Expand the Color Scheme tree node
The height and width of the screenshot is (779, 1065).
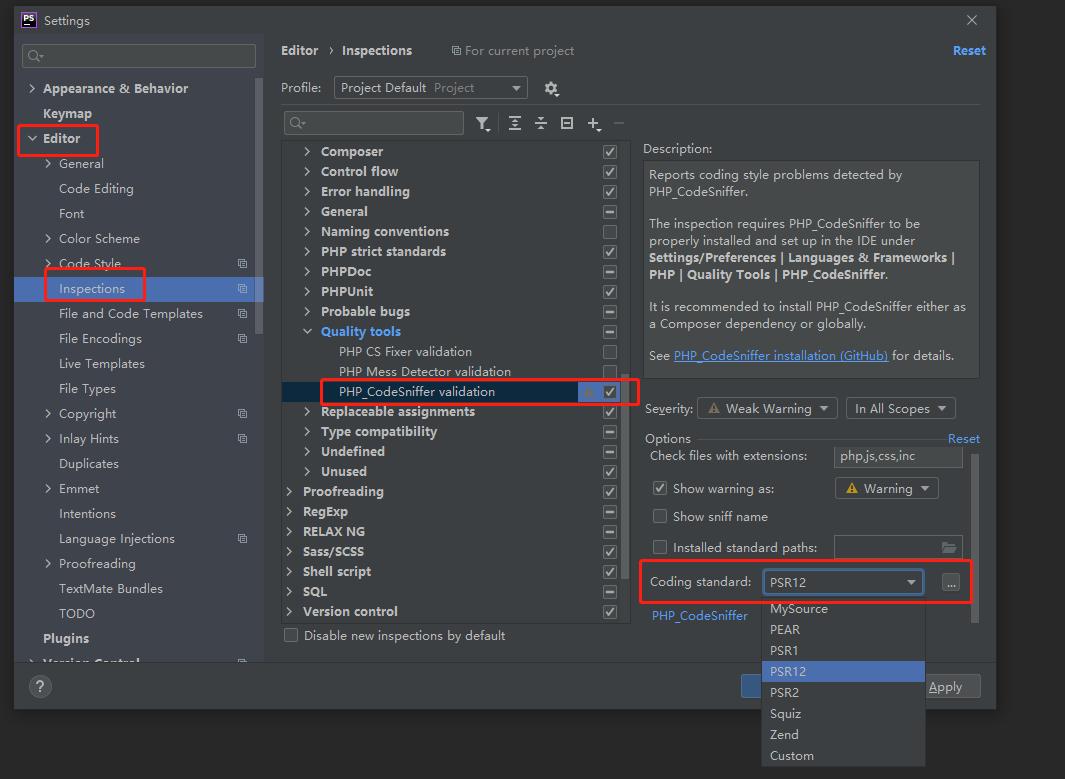coord(48,238)
